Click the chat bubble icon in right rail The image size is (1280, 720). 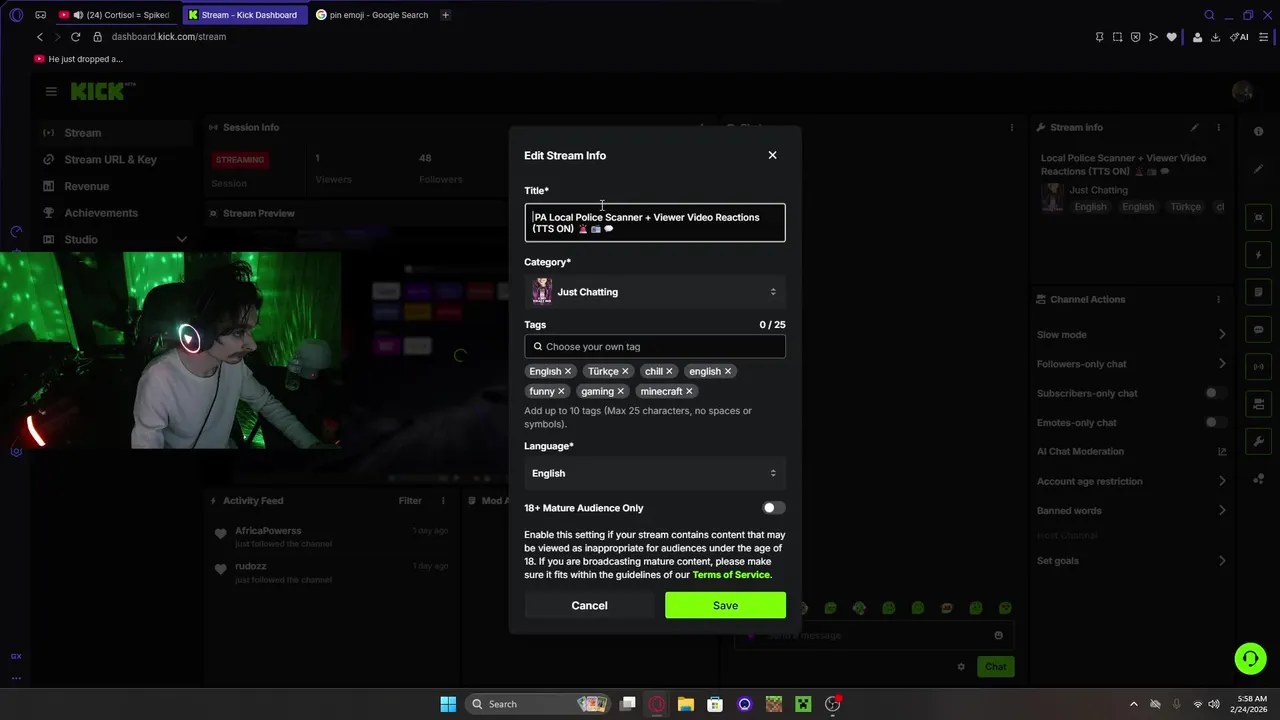pyautogui.click(x=1259, y=330)
